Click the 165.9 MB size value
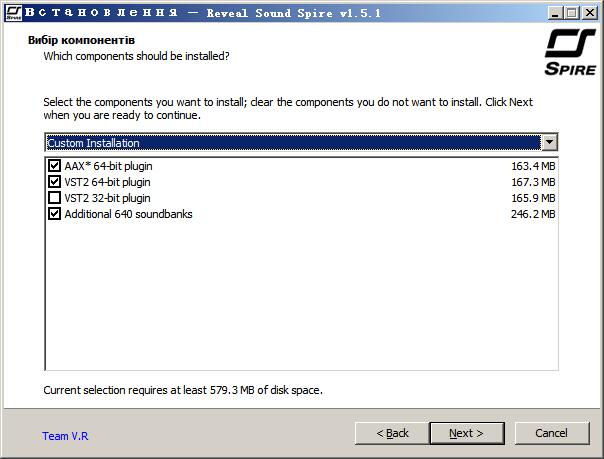Viewport: 604px width, 459px height. point(533,198)
